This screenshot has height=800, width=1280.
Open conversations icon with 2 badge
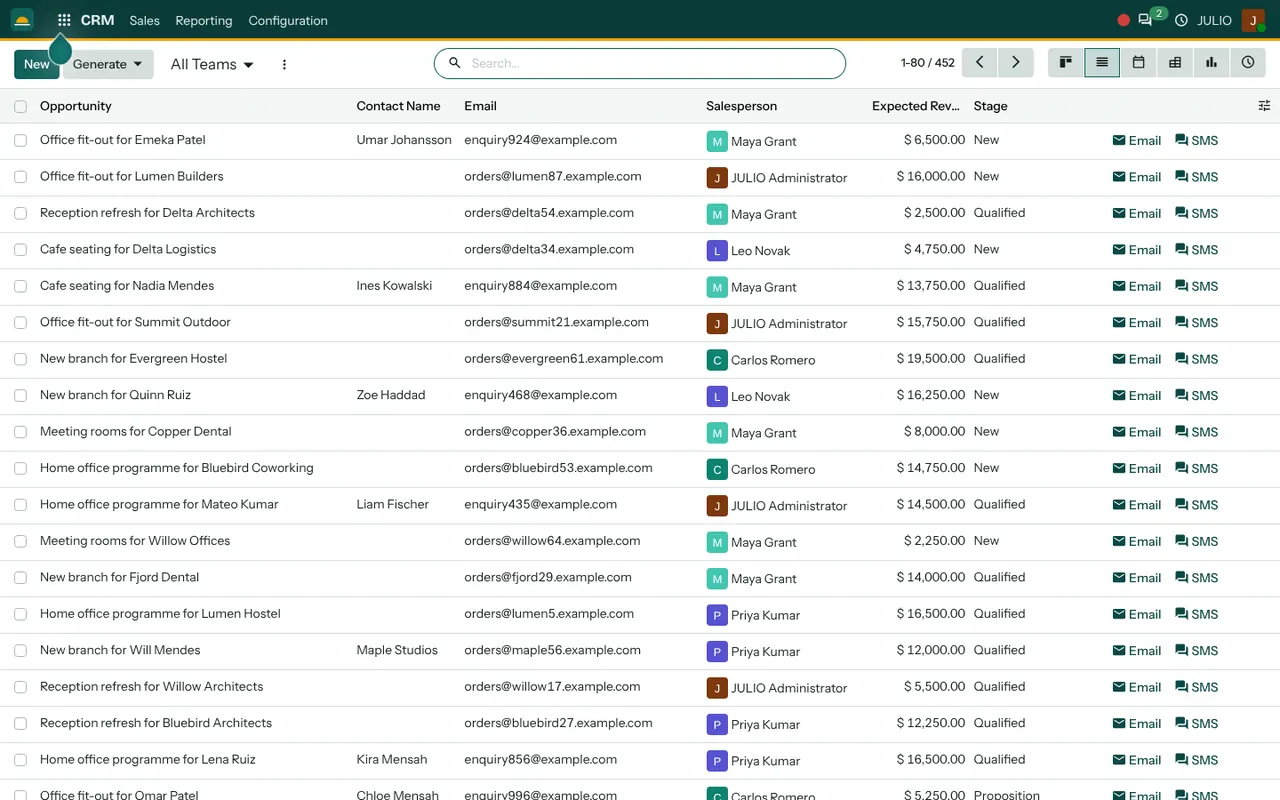[1145, 20]
